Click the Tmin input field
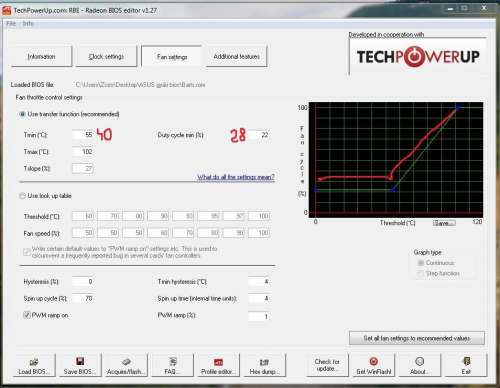 (x=83, y=135)
